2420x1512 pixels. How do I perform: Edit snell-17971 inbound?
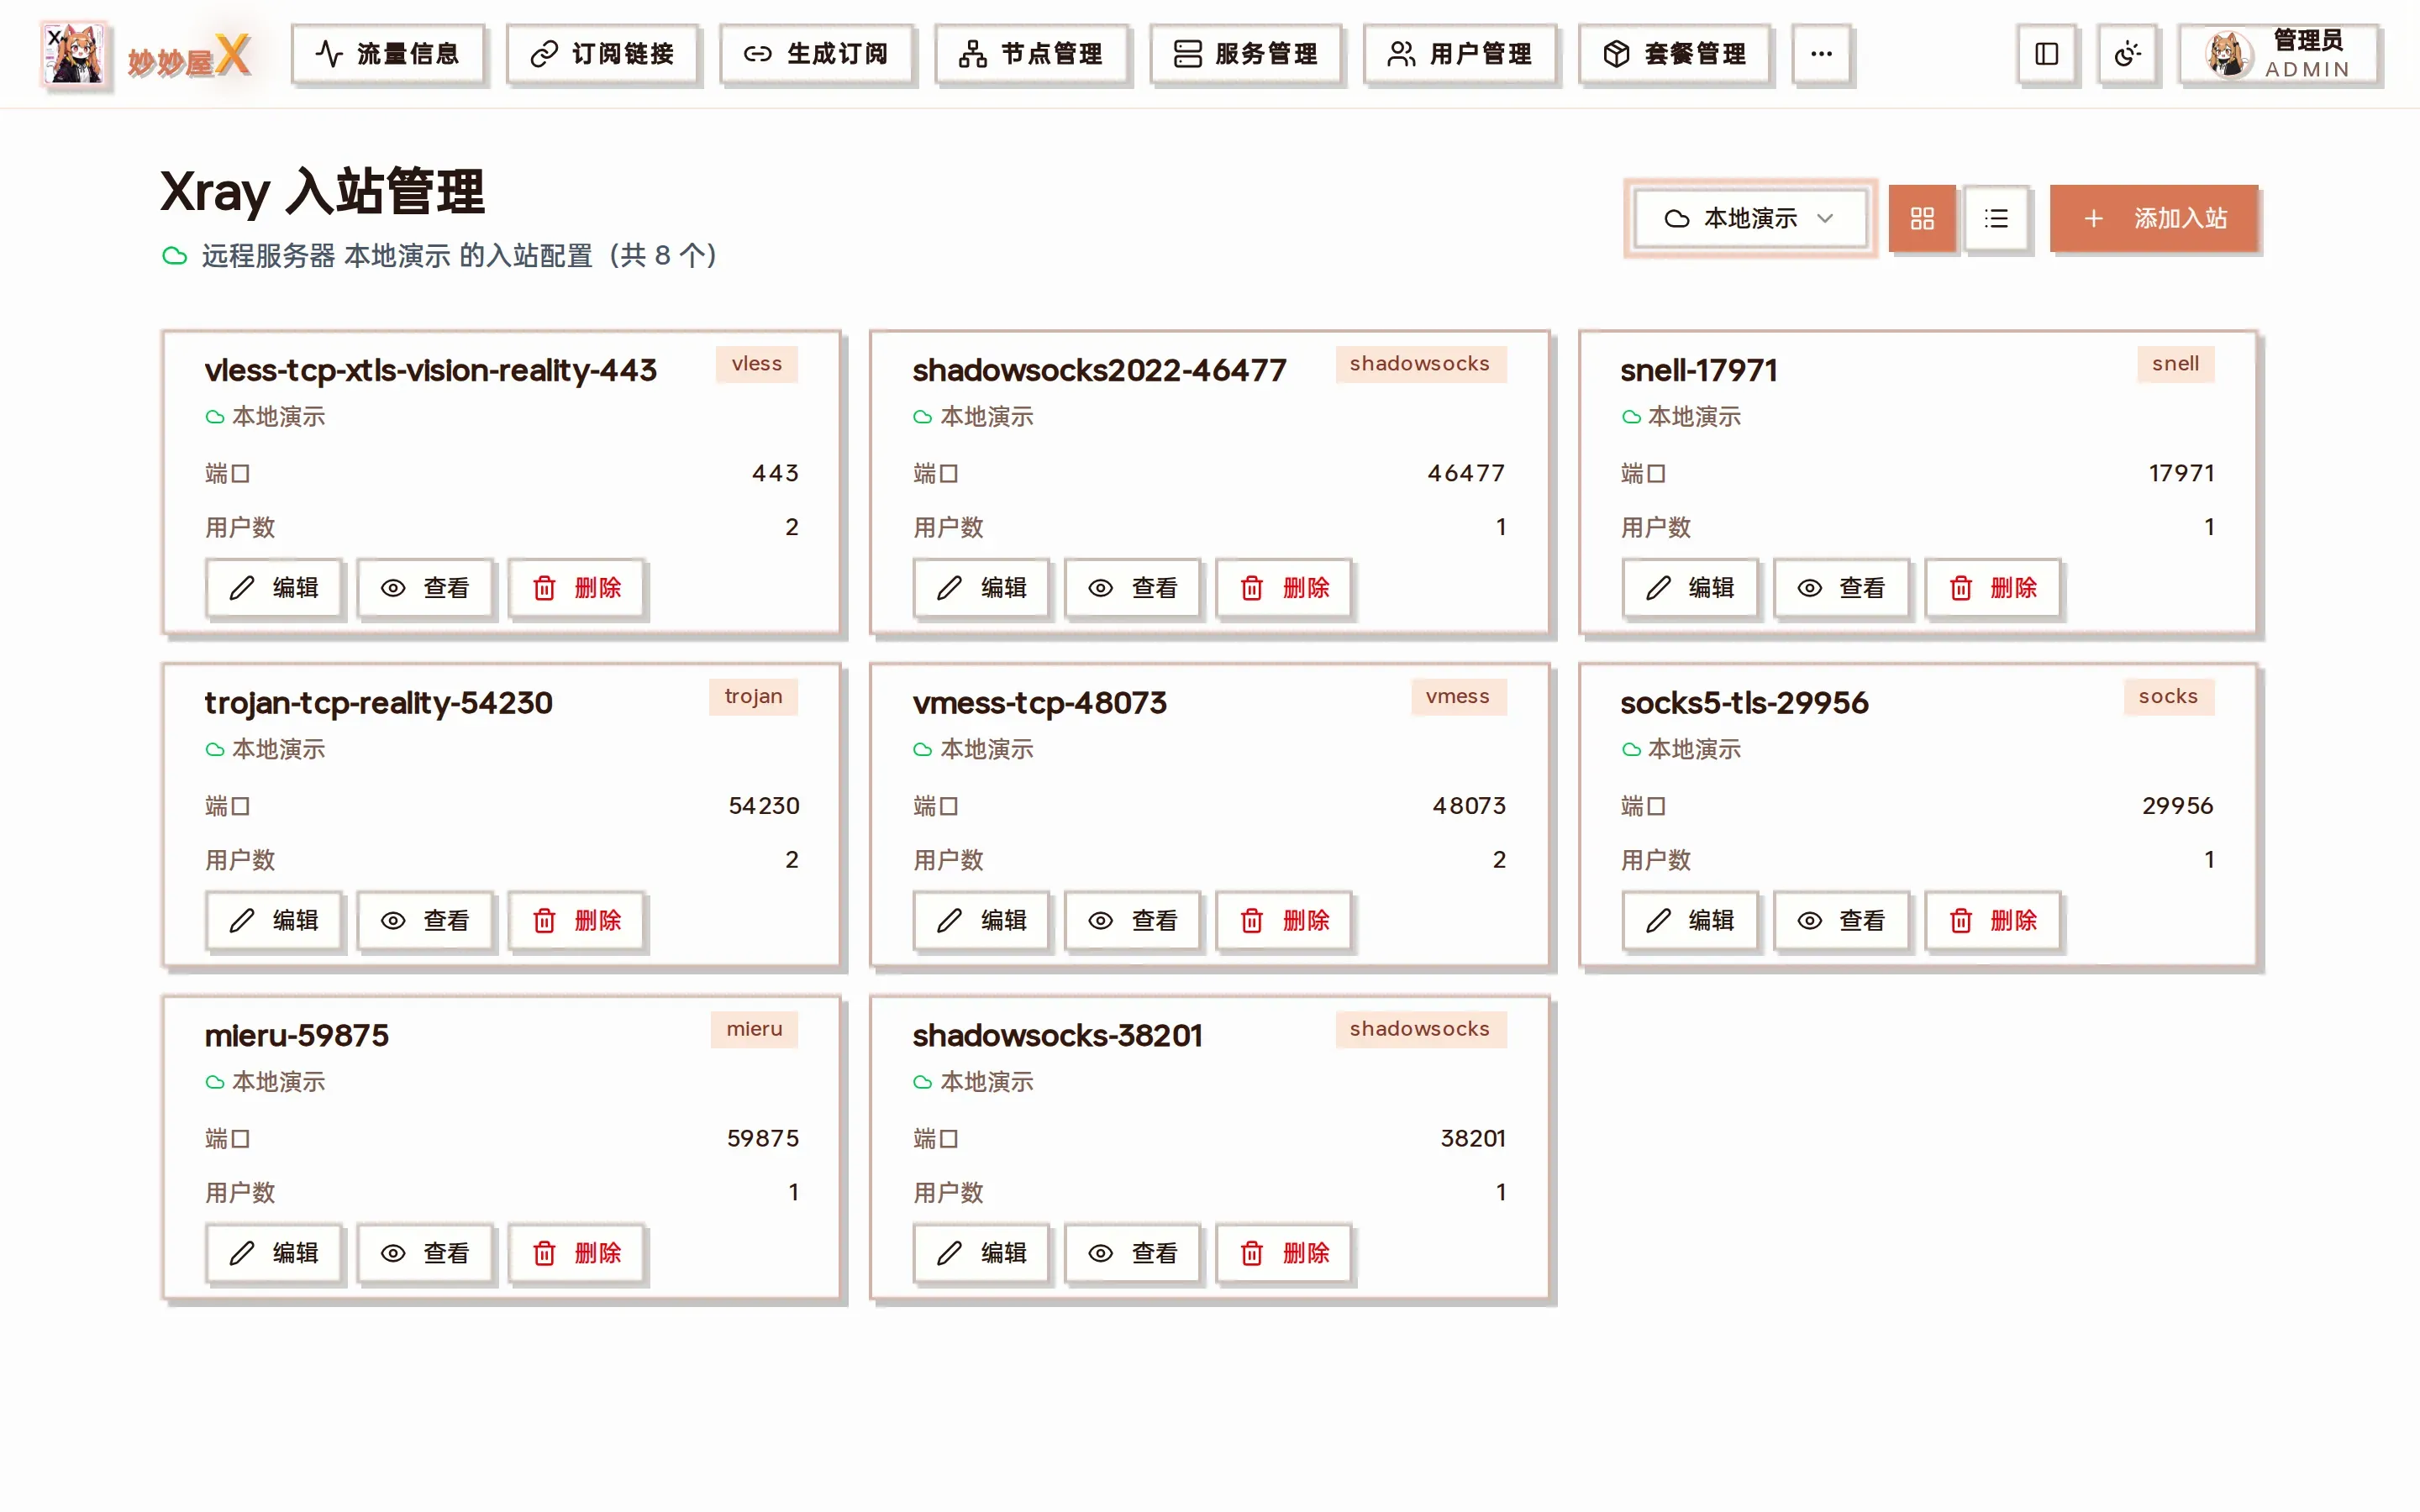1690,588
